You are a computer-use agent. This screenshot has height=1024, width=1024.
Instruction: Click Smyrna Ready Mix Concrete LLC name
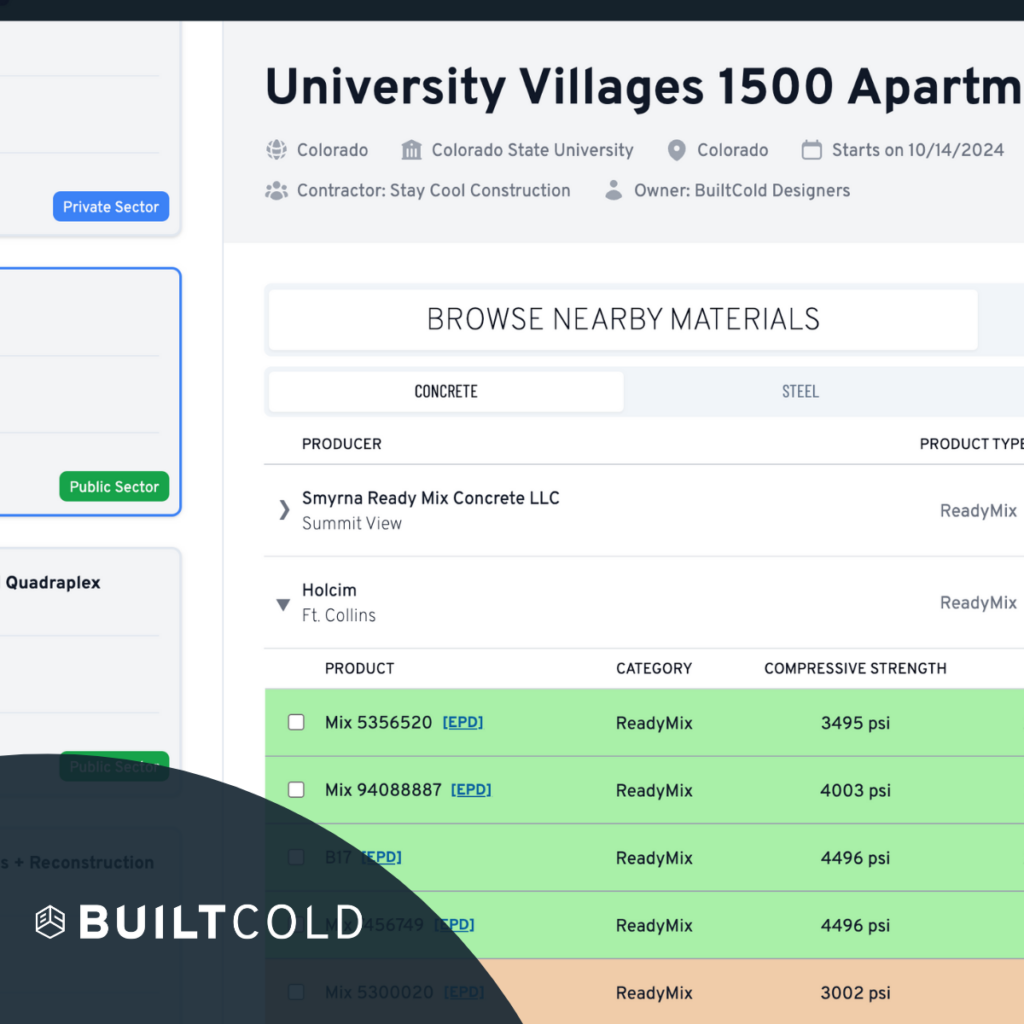click(x=430, y=498)
